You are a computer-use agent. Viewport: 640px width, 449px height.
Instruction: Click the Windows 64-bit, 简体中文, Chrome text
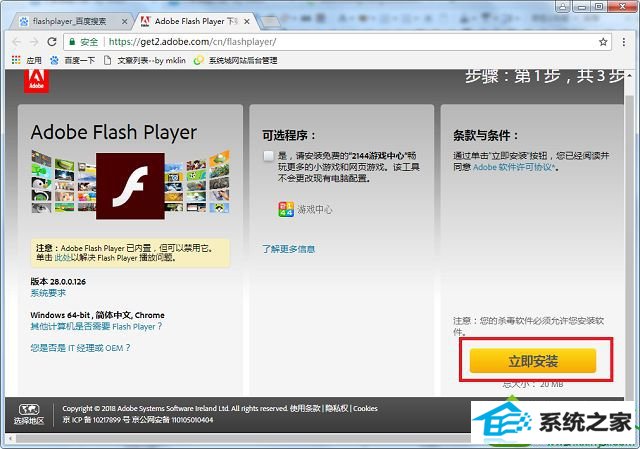(97, 315)
